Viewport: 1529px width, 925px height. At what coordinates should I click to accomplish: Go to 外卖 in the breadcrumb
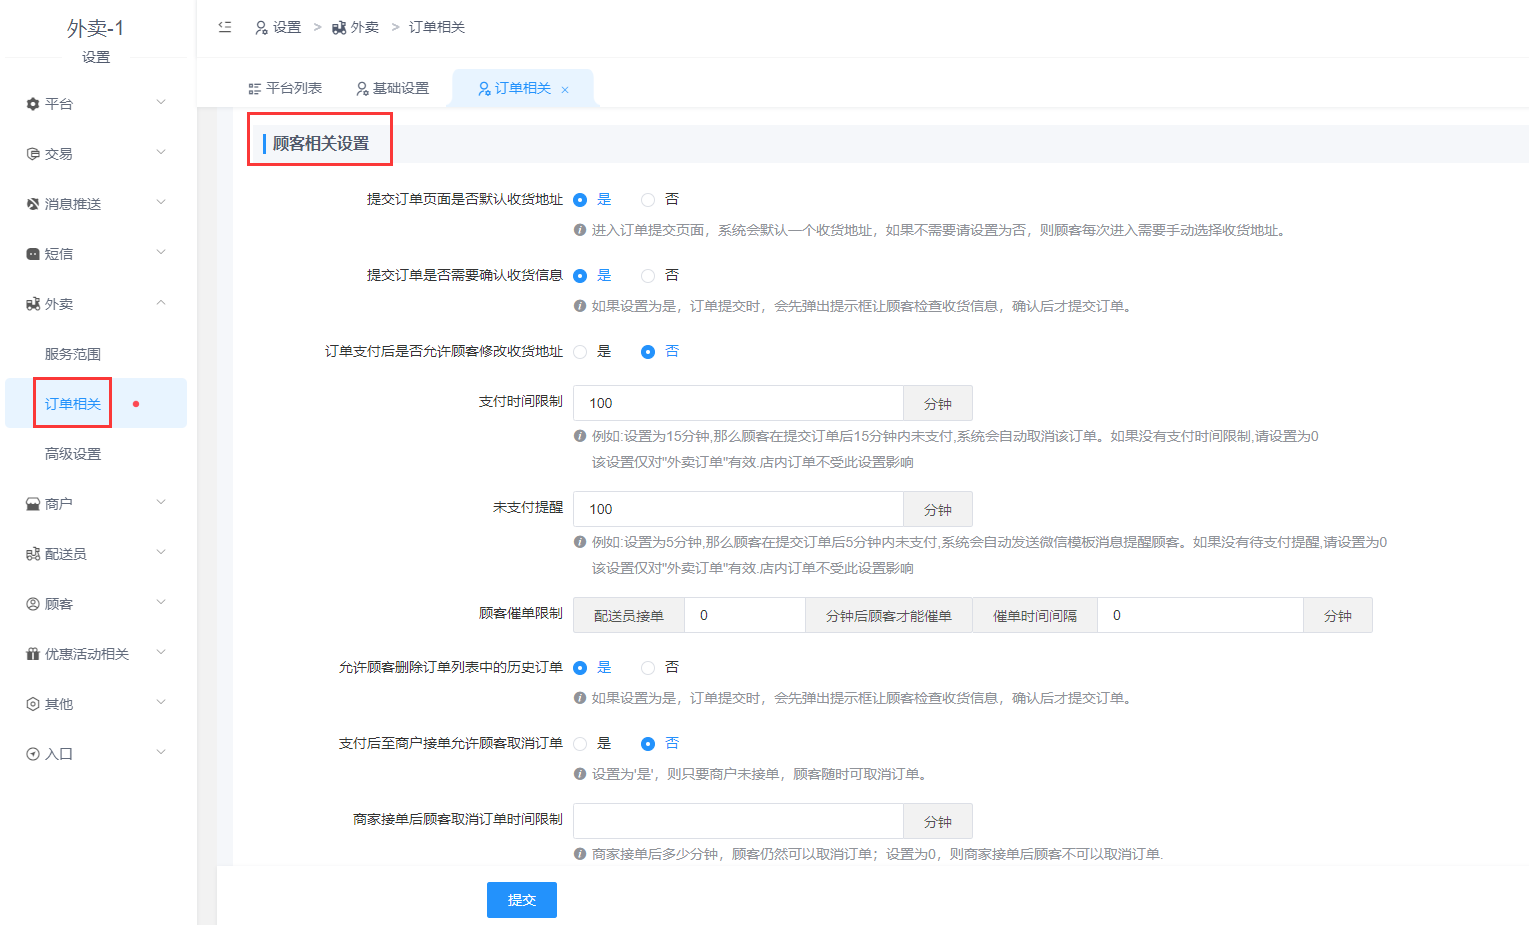pos(356,28)
